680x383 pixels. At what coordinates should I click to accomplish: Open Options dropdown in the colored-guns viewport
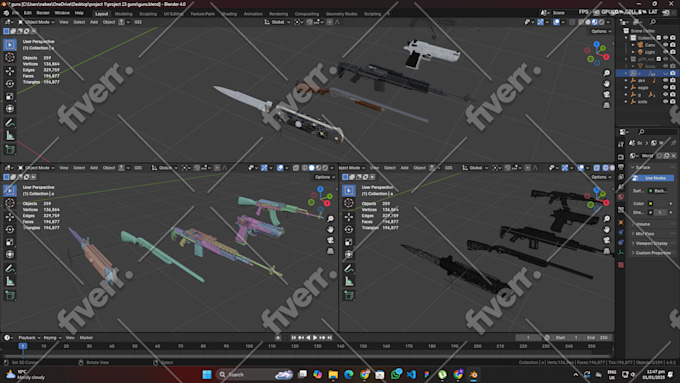point(325,177)
